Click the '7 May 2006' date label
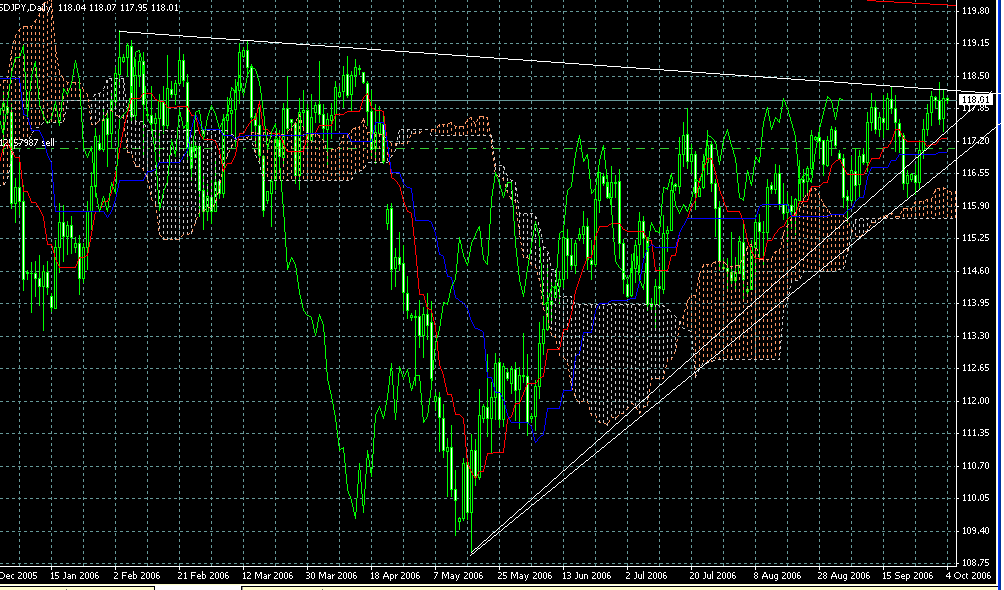 tap(458, 575)
